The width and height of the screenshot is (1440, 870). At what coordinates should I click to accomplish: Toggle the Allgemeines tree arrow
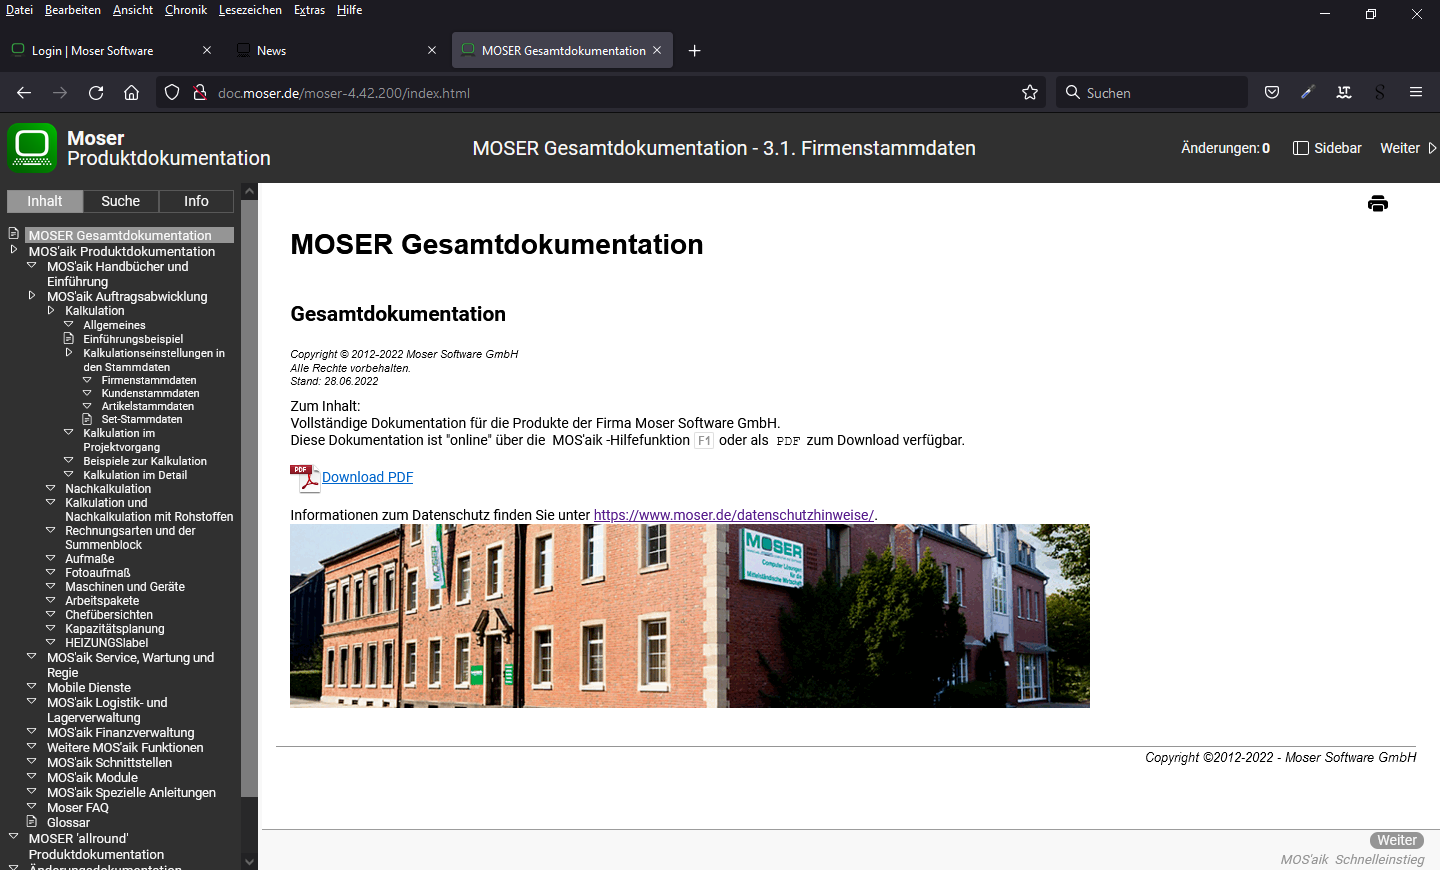[x=68, y=325]
